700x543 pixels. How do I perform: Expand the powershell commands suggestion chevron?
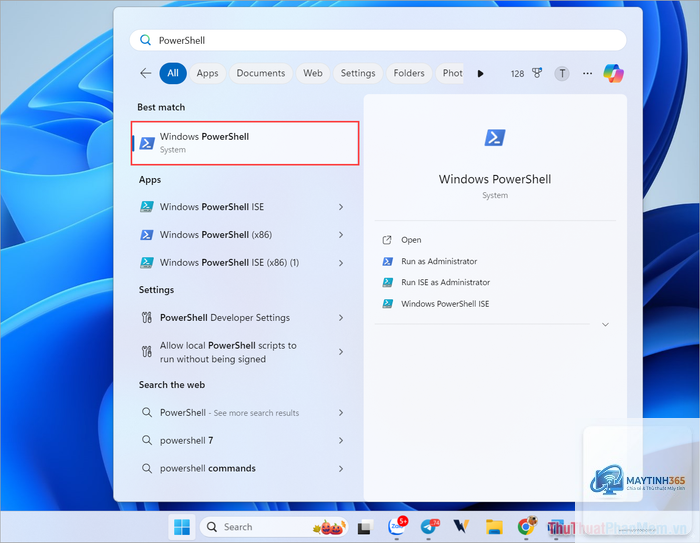click(341, 468)
